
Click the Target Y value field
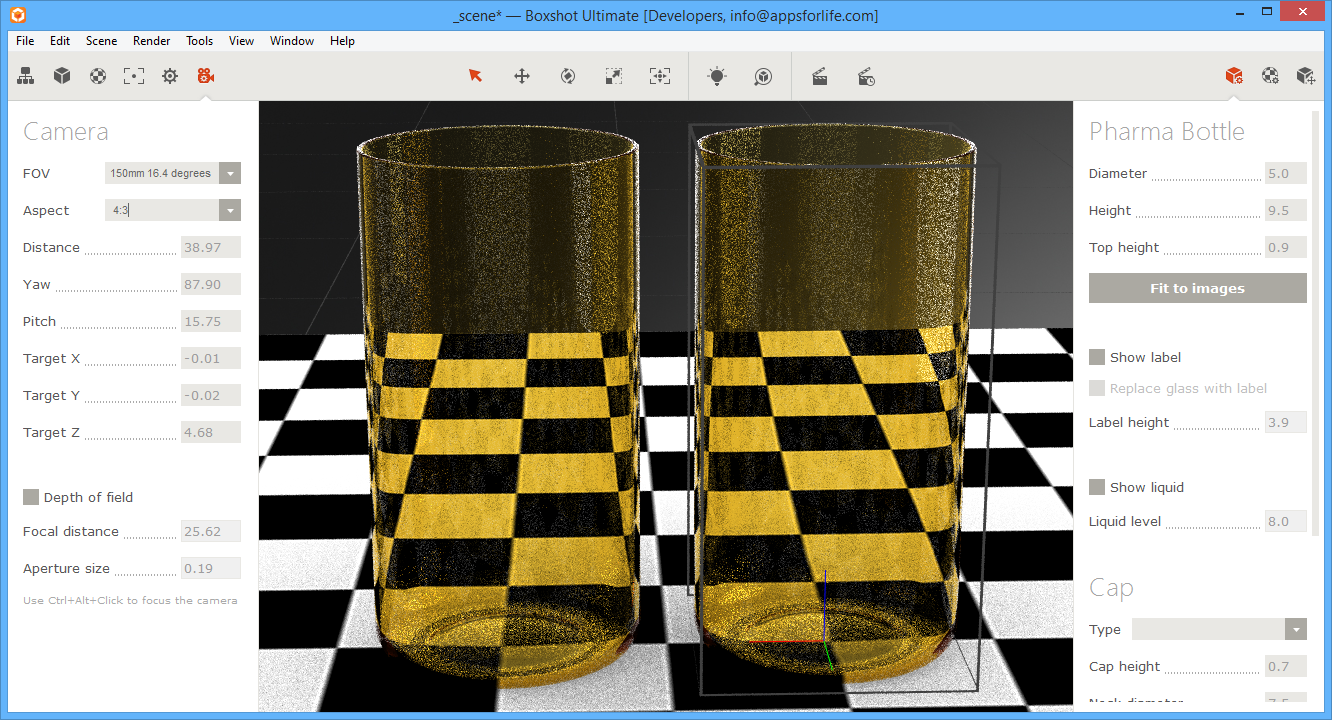coord(211,395)
